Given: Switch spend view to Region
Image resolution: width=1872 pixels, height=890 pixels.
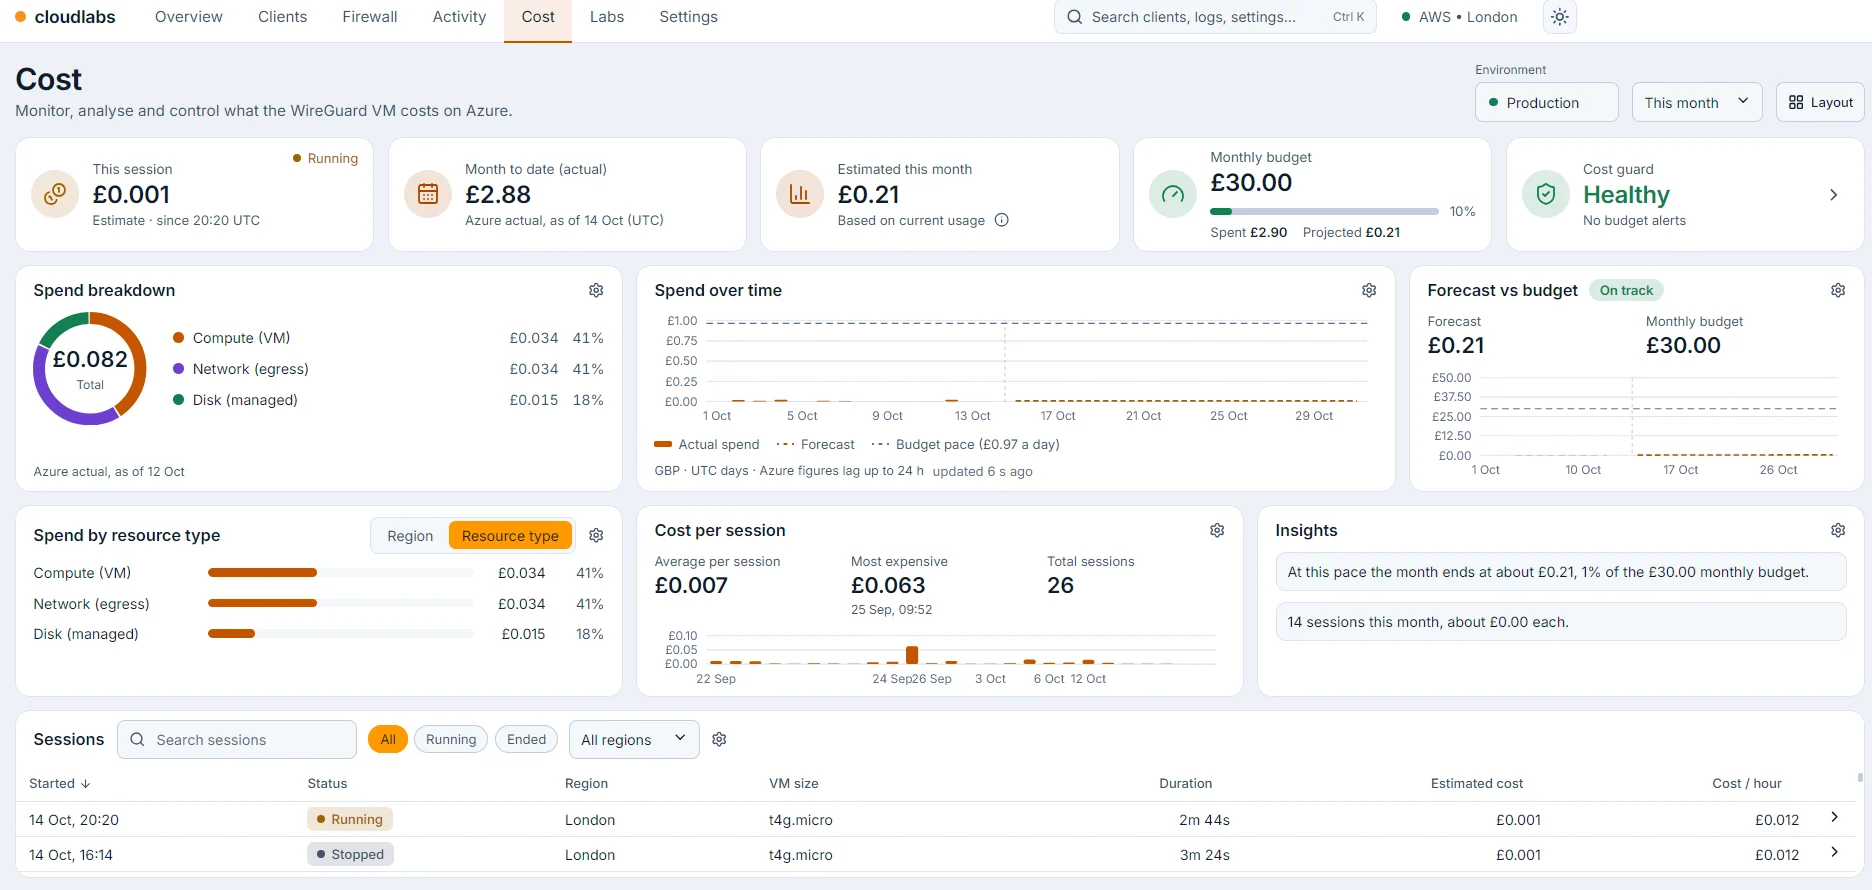Looking at the screenshot, I should (x=410, y=536).
